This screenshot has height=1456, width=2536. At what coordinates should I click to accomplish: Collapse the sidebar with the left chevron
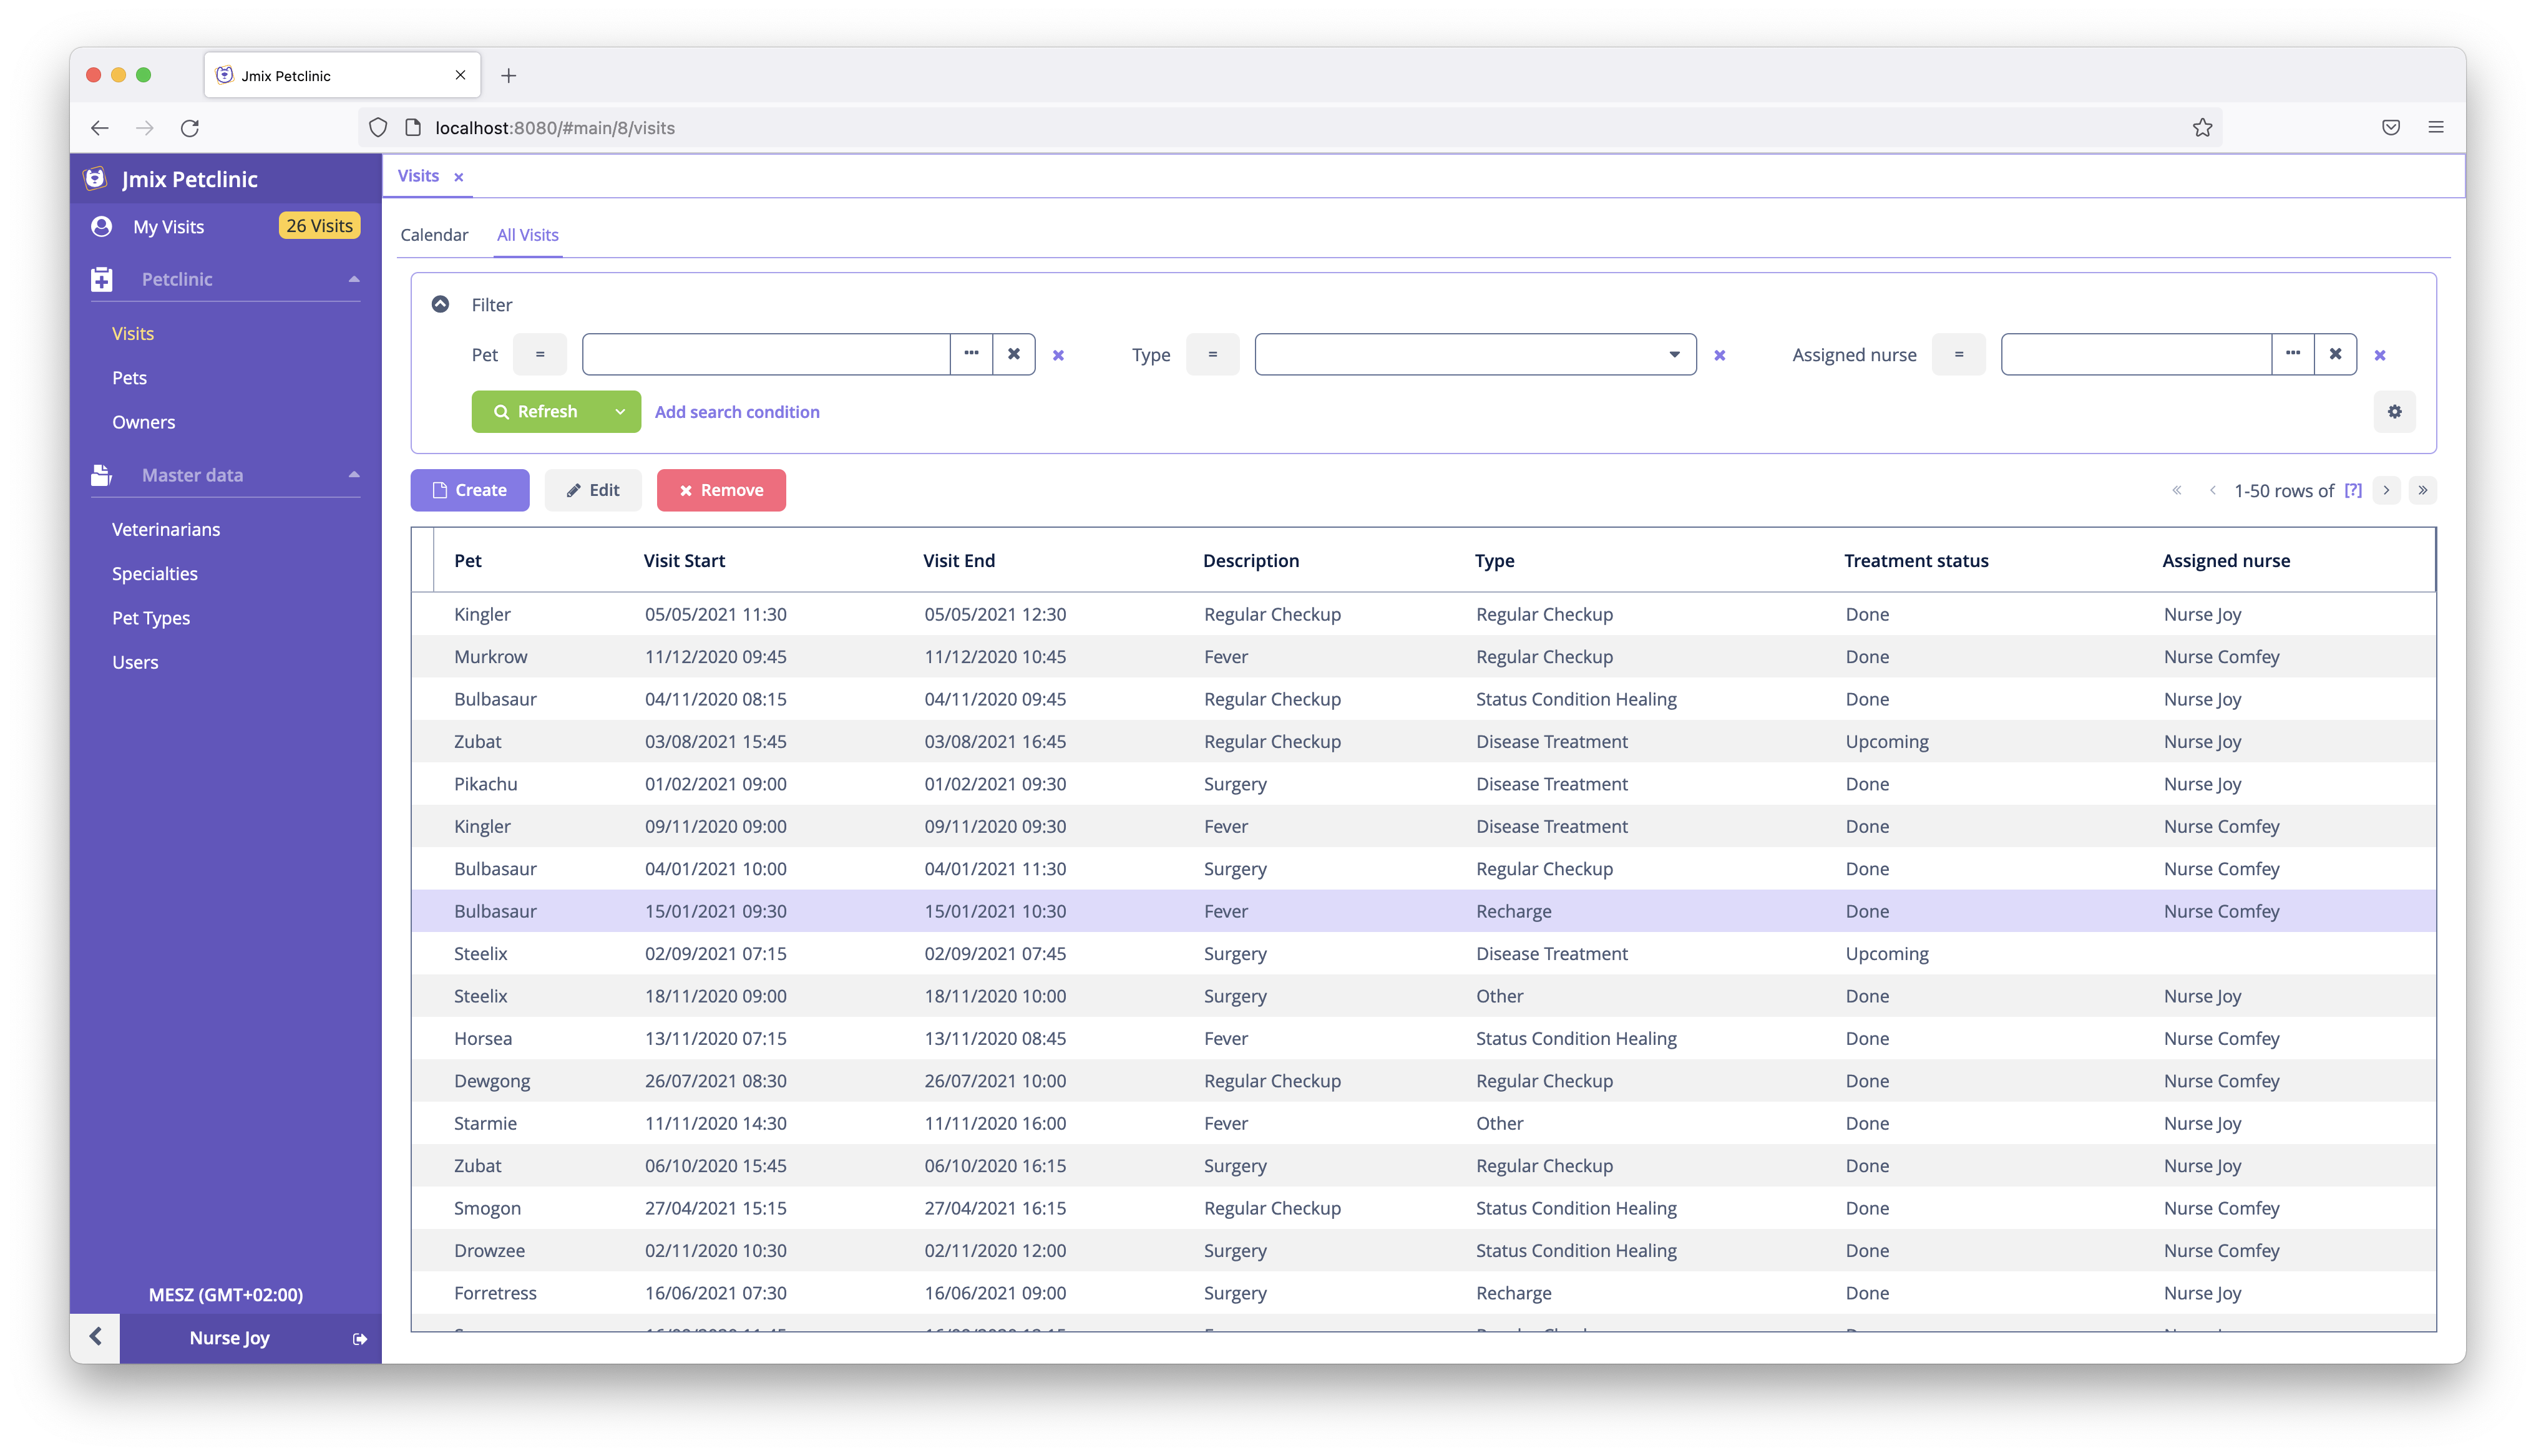96,1337
